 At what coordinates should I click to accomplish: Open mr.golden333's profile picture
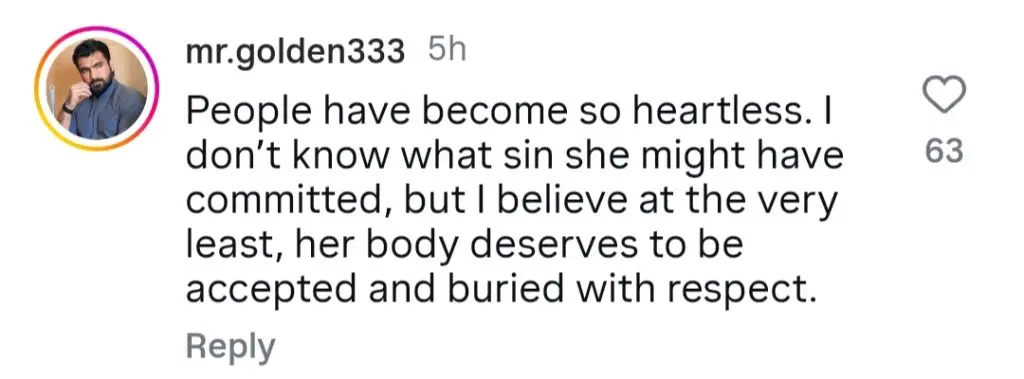[x=97, y=88]
